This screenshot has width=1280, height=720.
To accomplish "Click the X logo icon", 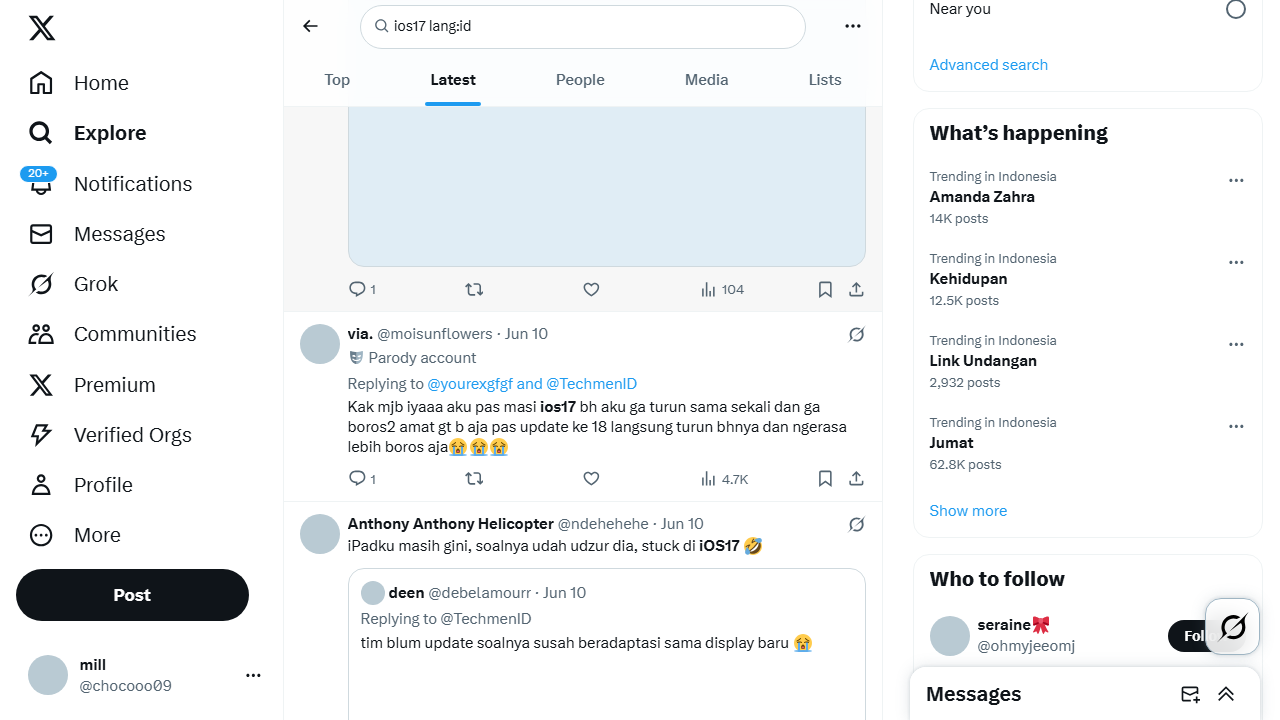I will [42, 28].
